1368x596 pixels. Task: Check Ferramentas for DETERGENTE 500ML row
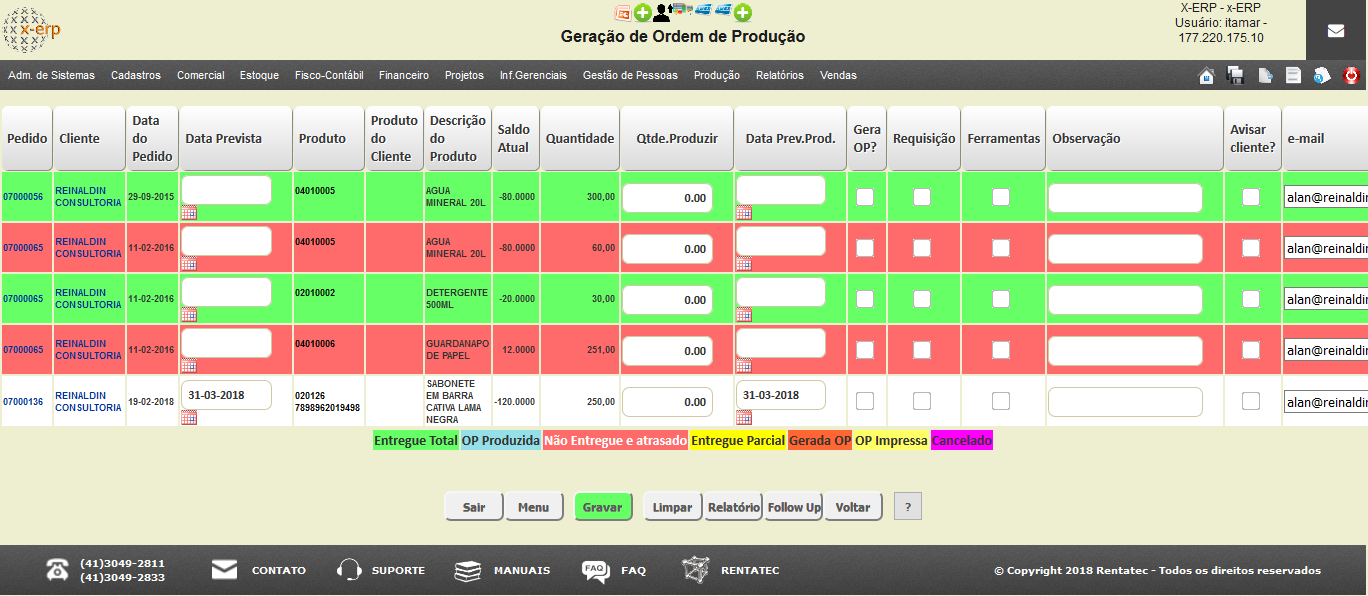(1001, 299)
